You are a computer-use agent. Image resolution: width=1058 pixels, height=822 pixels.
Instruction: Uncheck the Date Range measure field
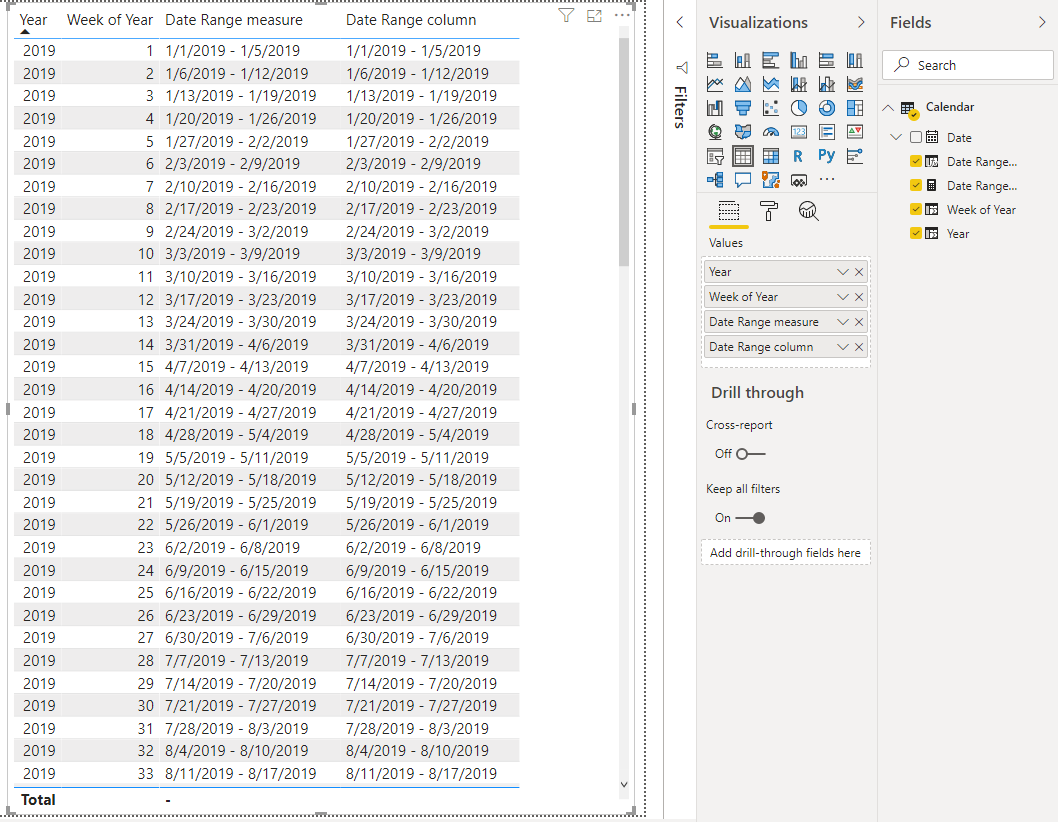tap(916, 186)
